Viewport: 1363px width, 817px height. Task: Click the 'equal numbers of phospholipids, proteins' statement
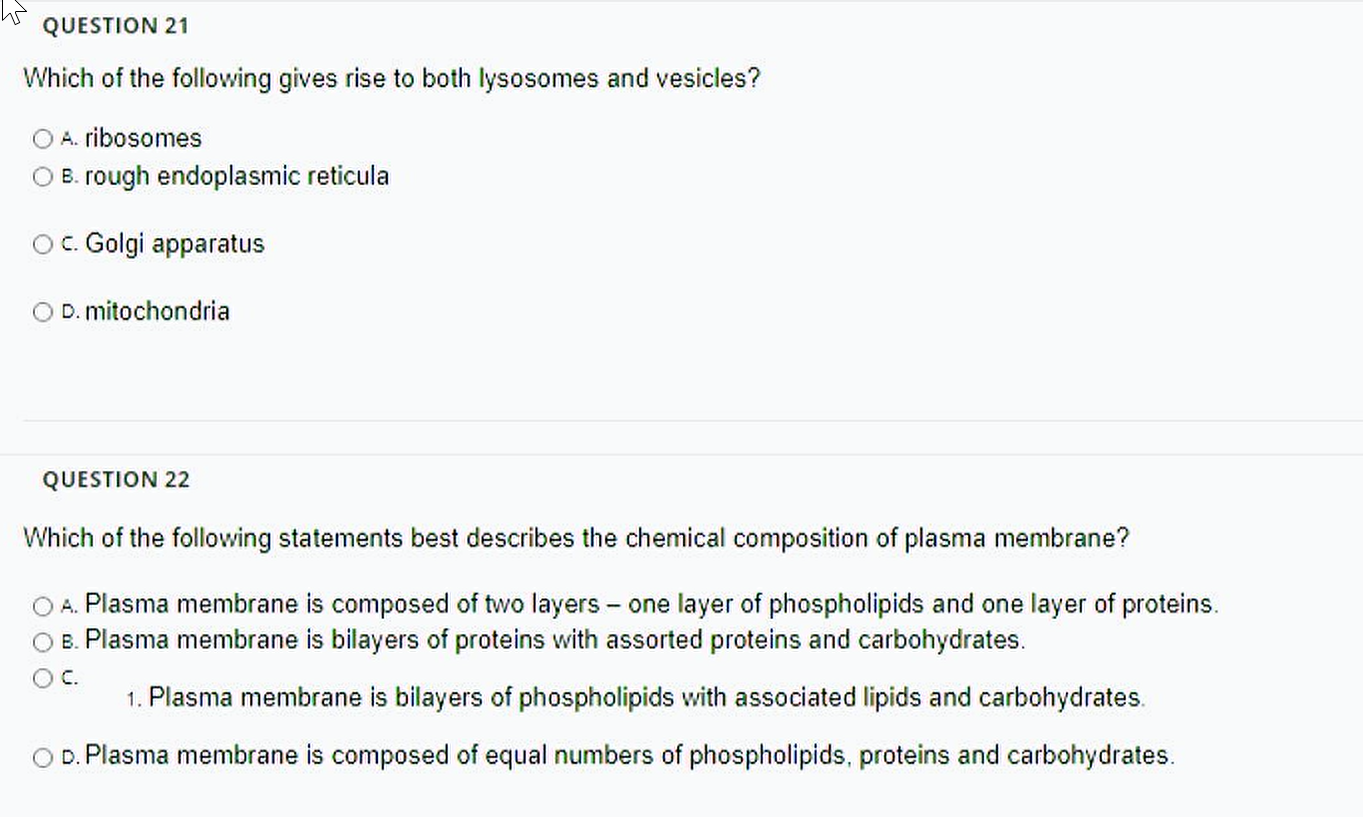coord(630,755)
